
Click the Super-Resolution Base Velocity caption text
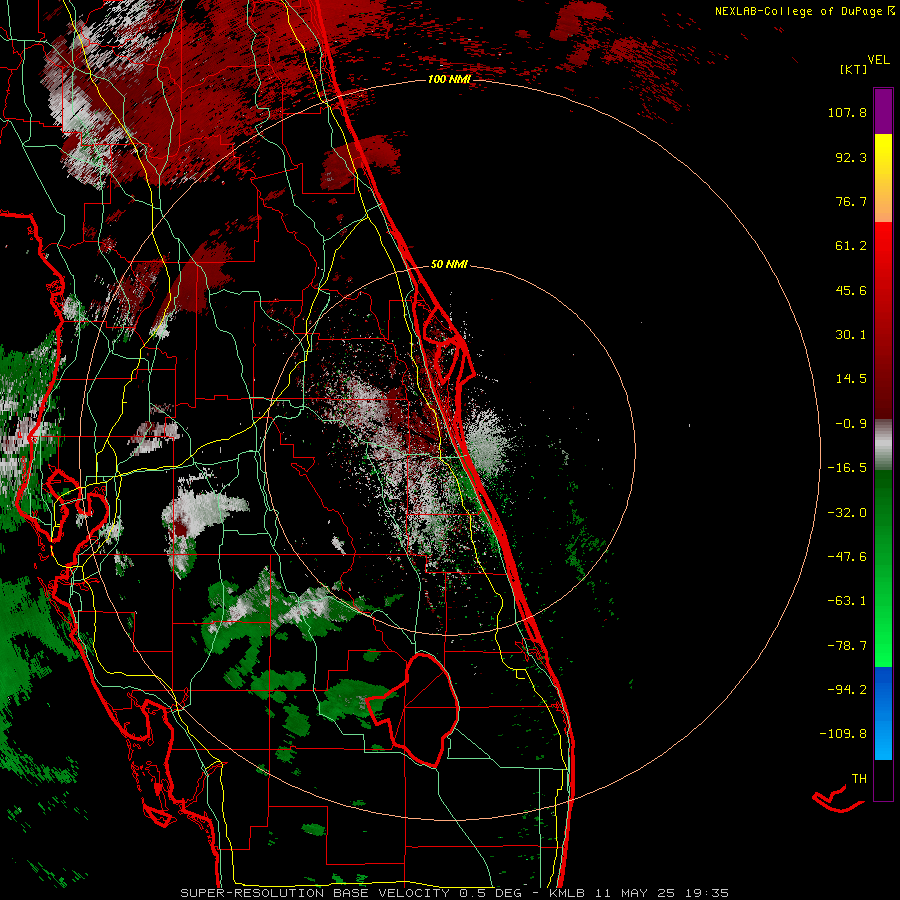[x=455, y=893]
